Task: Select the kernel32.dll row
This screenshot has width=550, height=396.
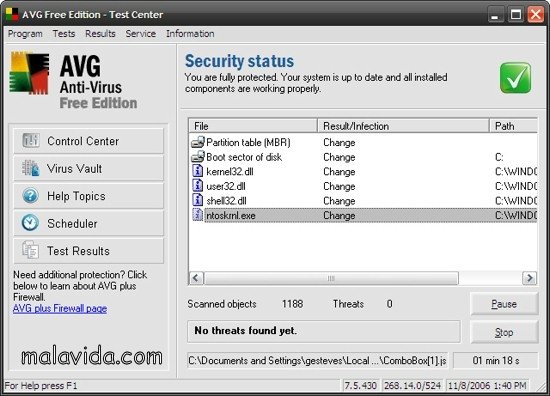Action: [363, 172]
